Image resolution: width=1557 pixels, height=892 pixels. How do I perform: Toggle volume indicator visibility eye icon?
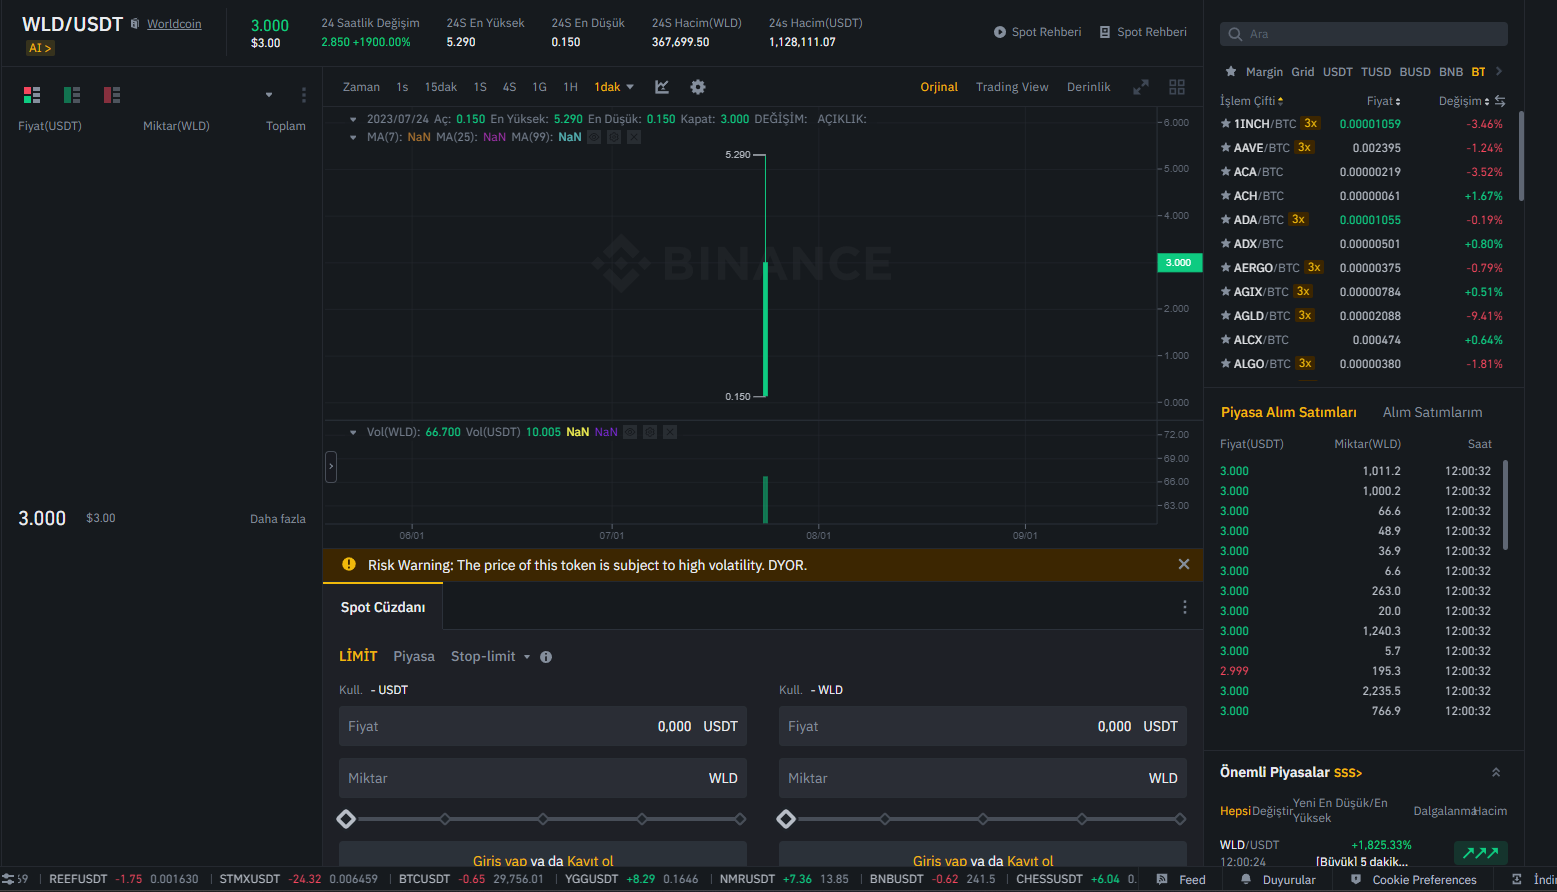tap(630, 432)
